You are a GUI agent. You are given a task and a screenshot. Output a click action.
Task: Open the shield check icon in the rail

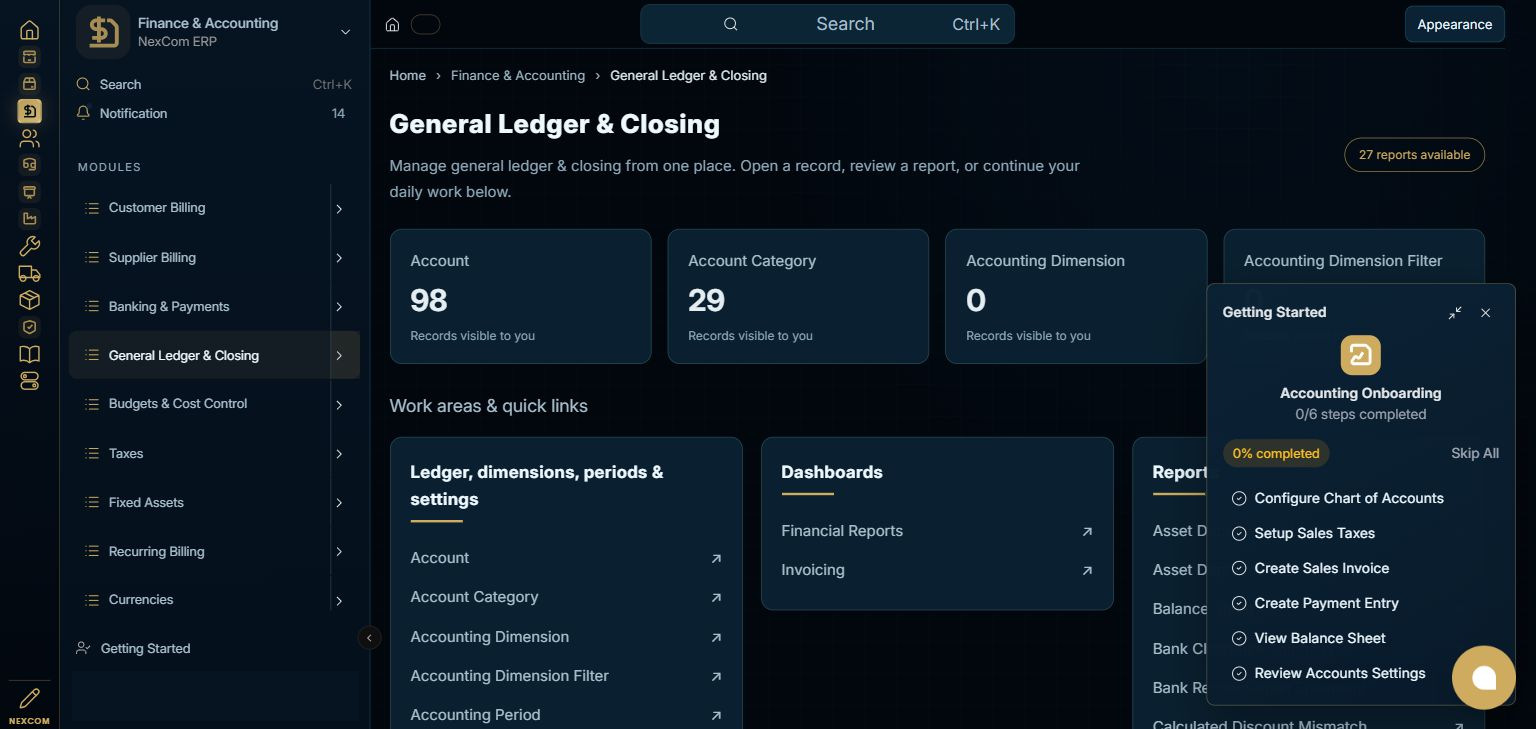click(x=29, y=327)
